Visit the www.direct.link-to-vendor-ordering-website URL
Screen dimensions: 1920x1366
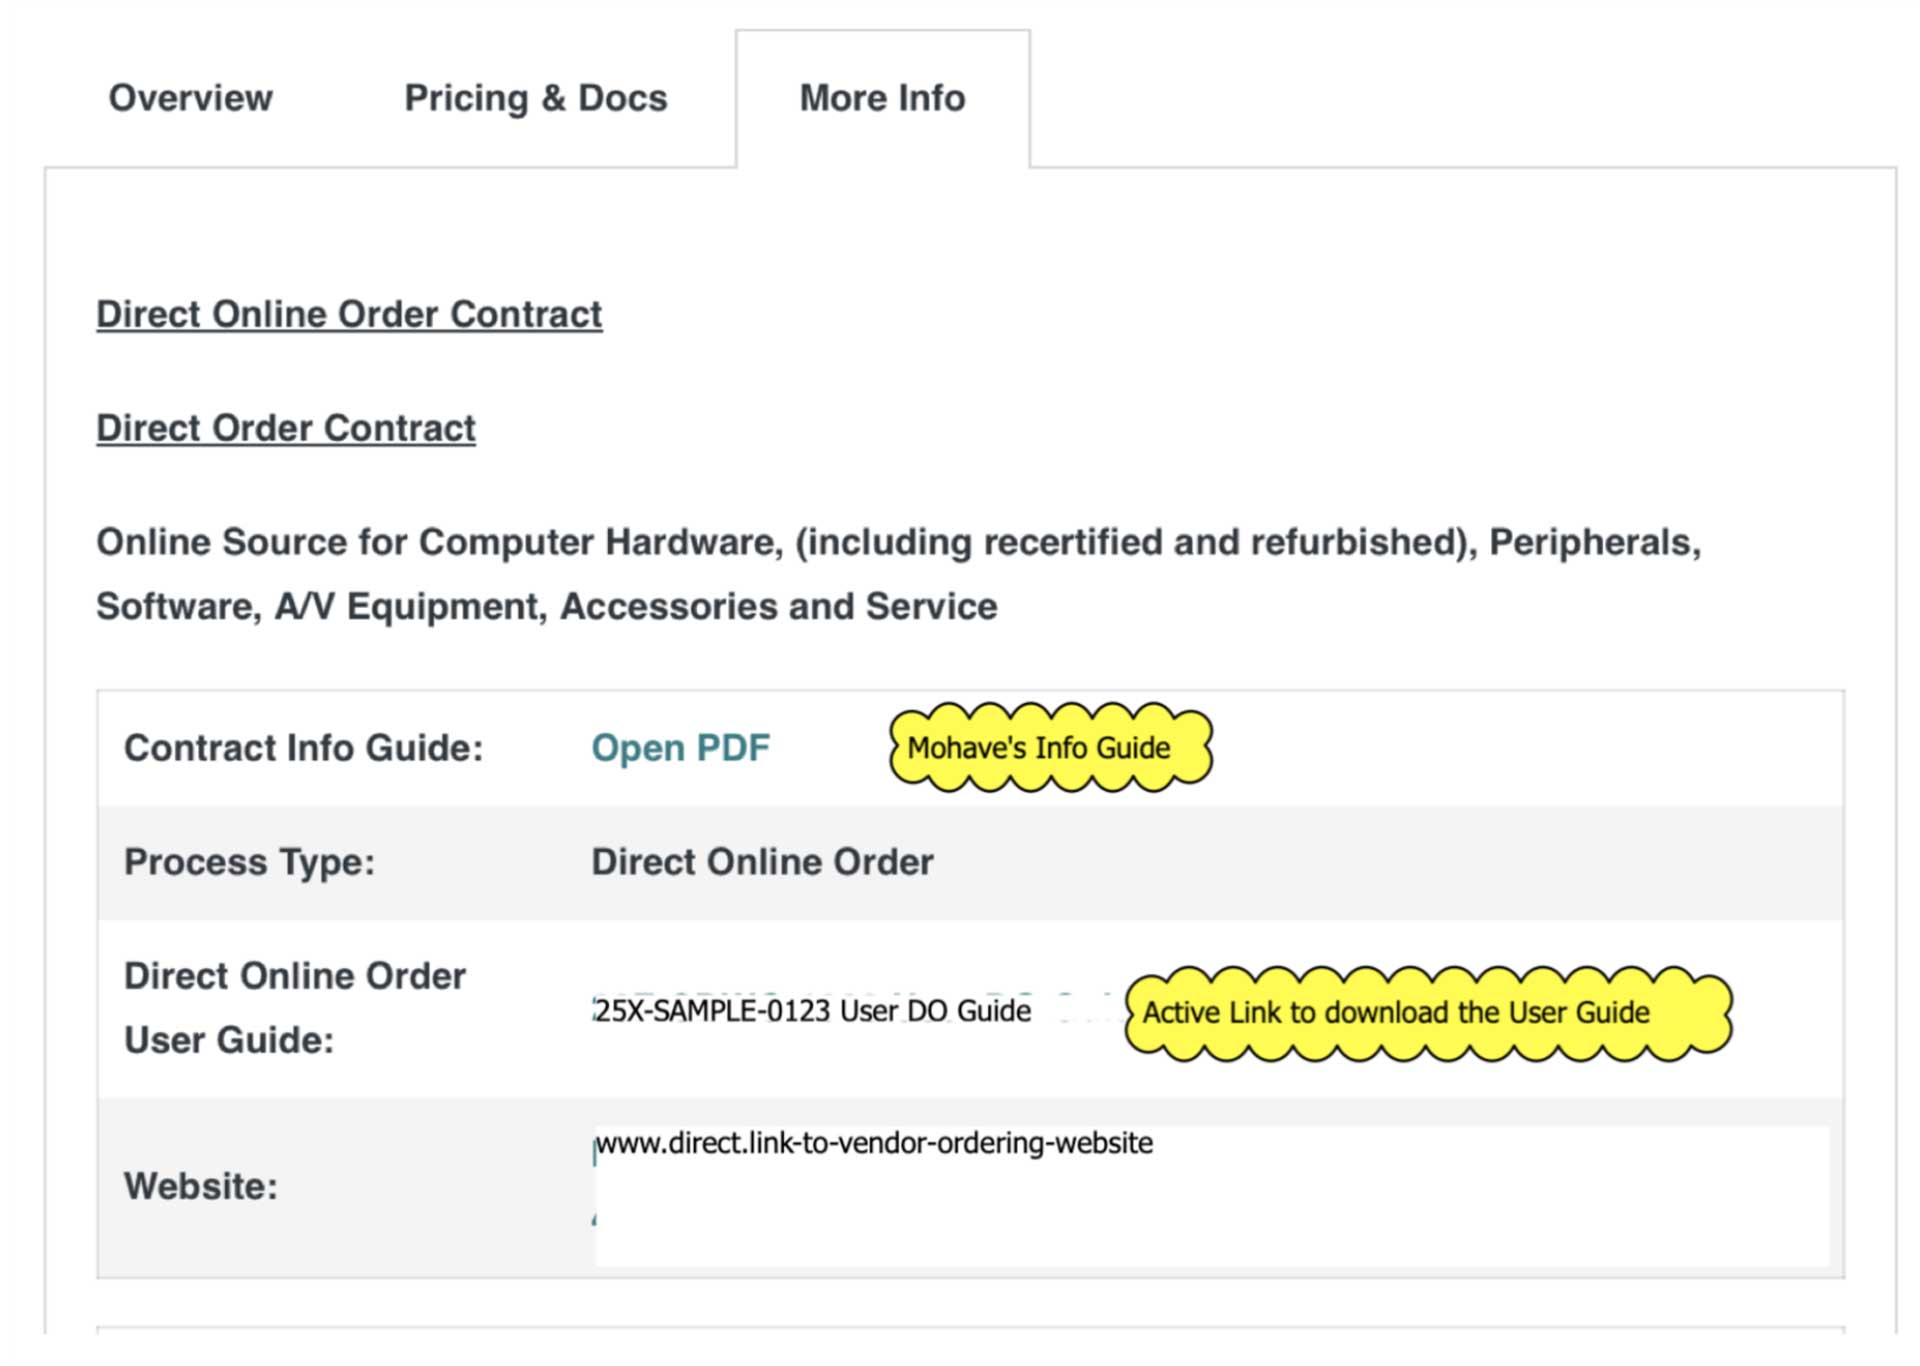(874, 1143)
